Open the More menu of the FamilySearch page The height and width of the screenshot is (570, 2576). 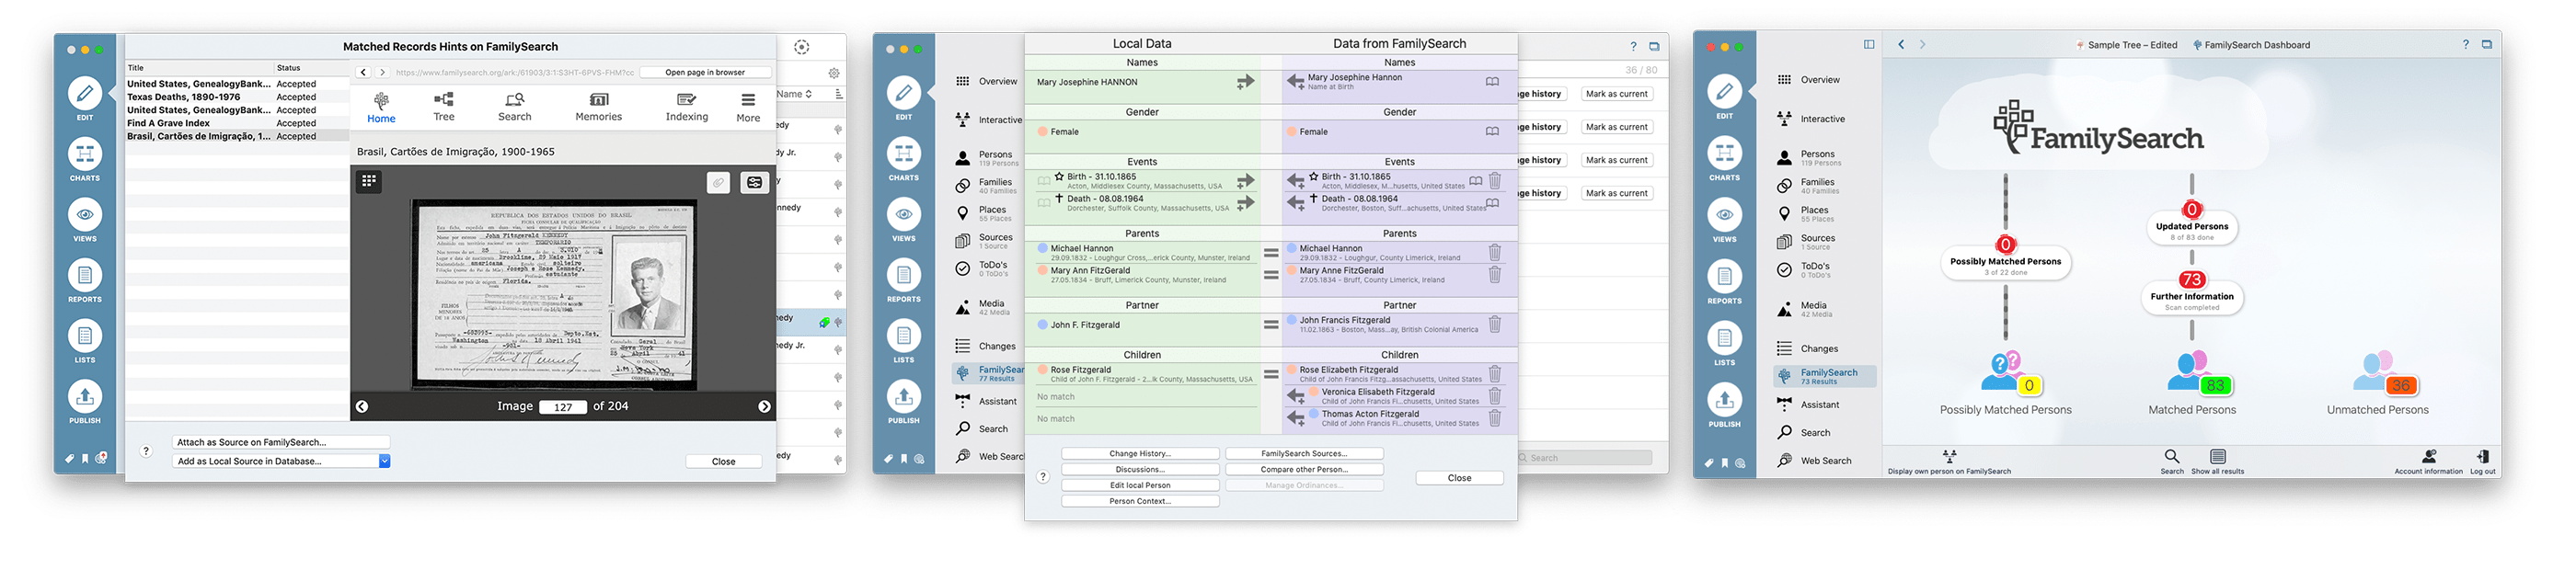748,108
